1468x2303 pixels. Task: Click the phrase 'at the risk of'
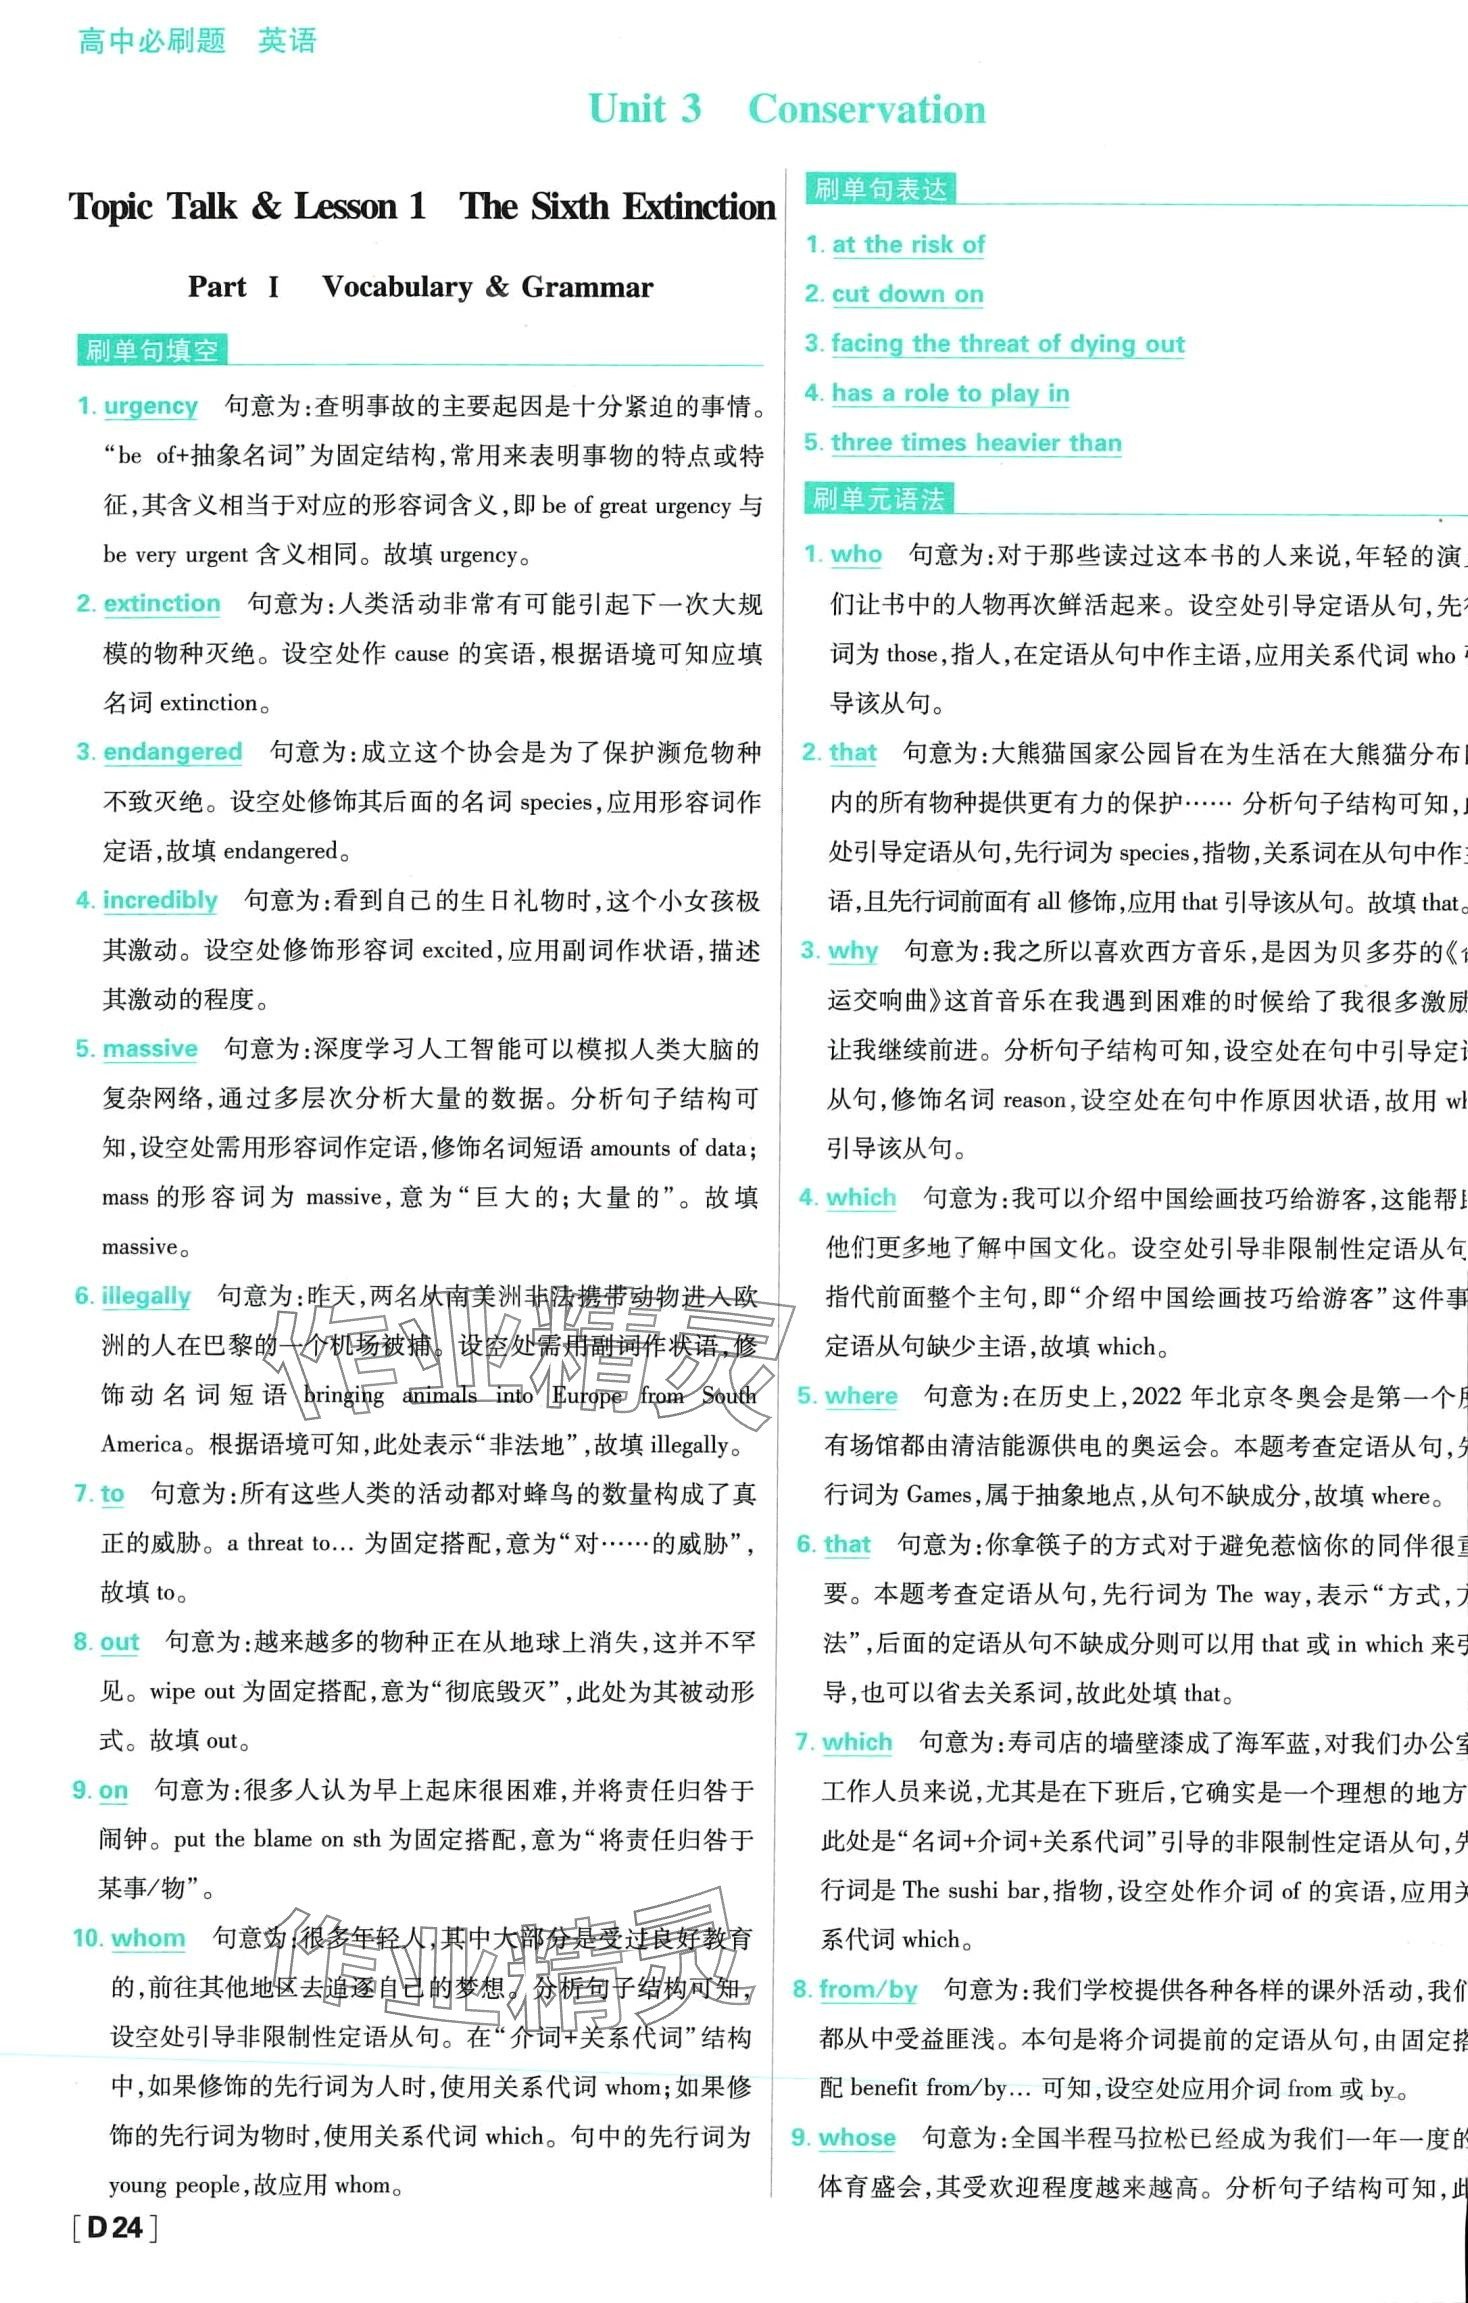click(908, 245)
